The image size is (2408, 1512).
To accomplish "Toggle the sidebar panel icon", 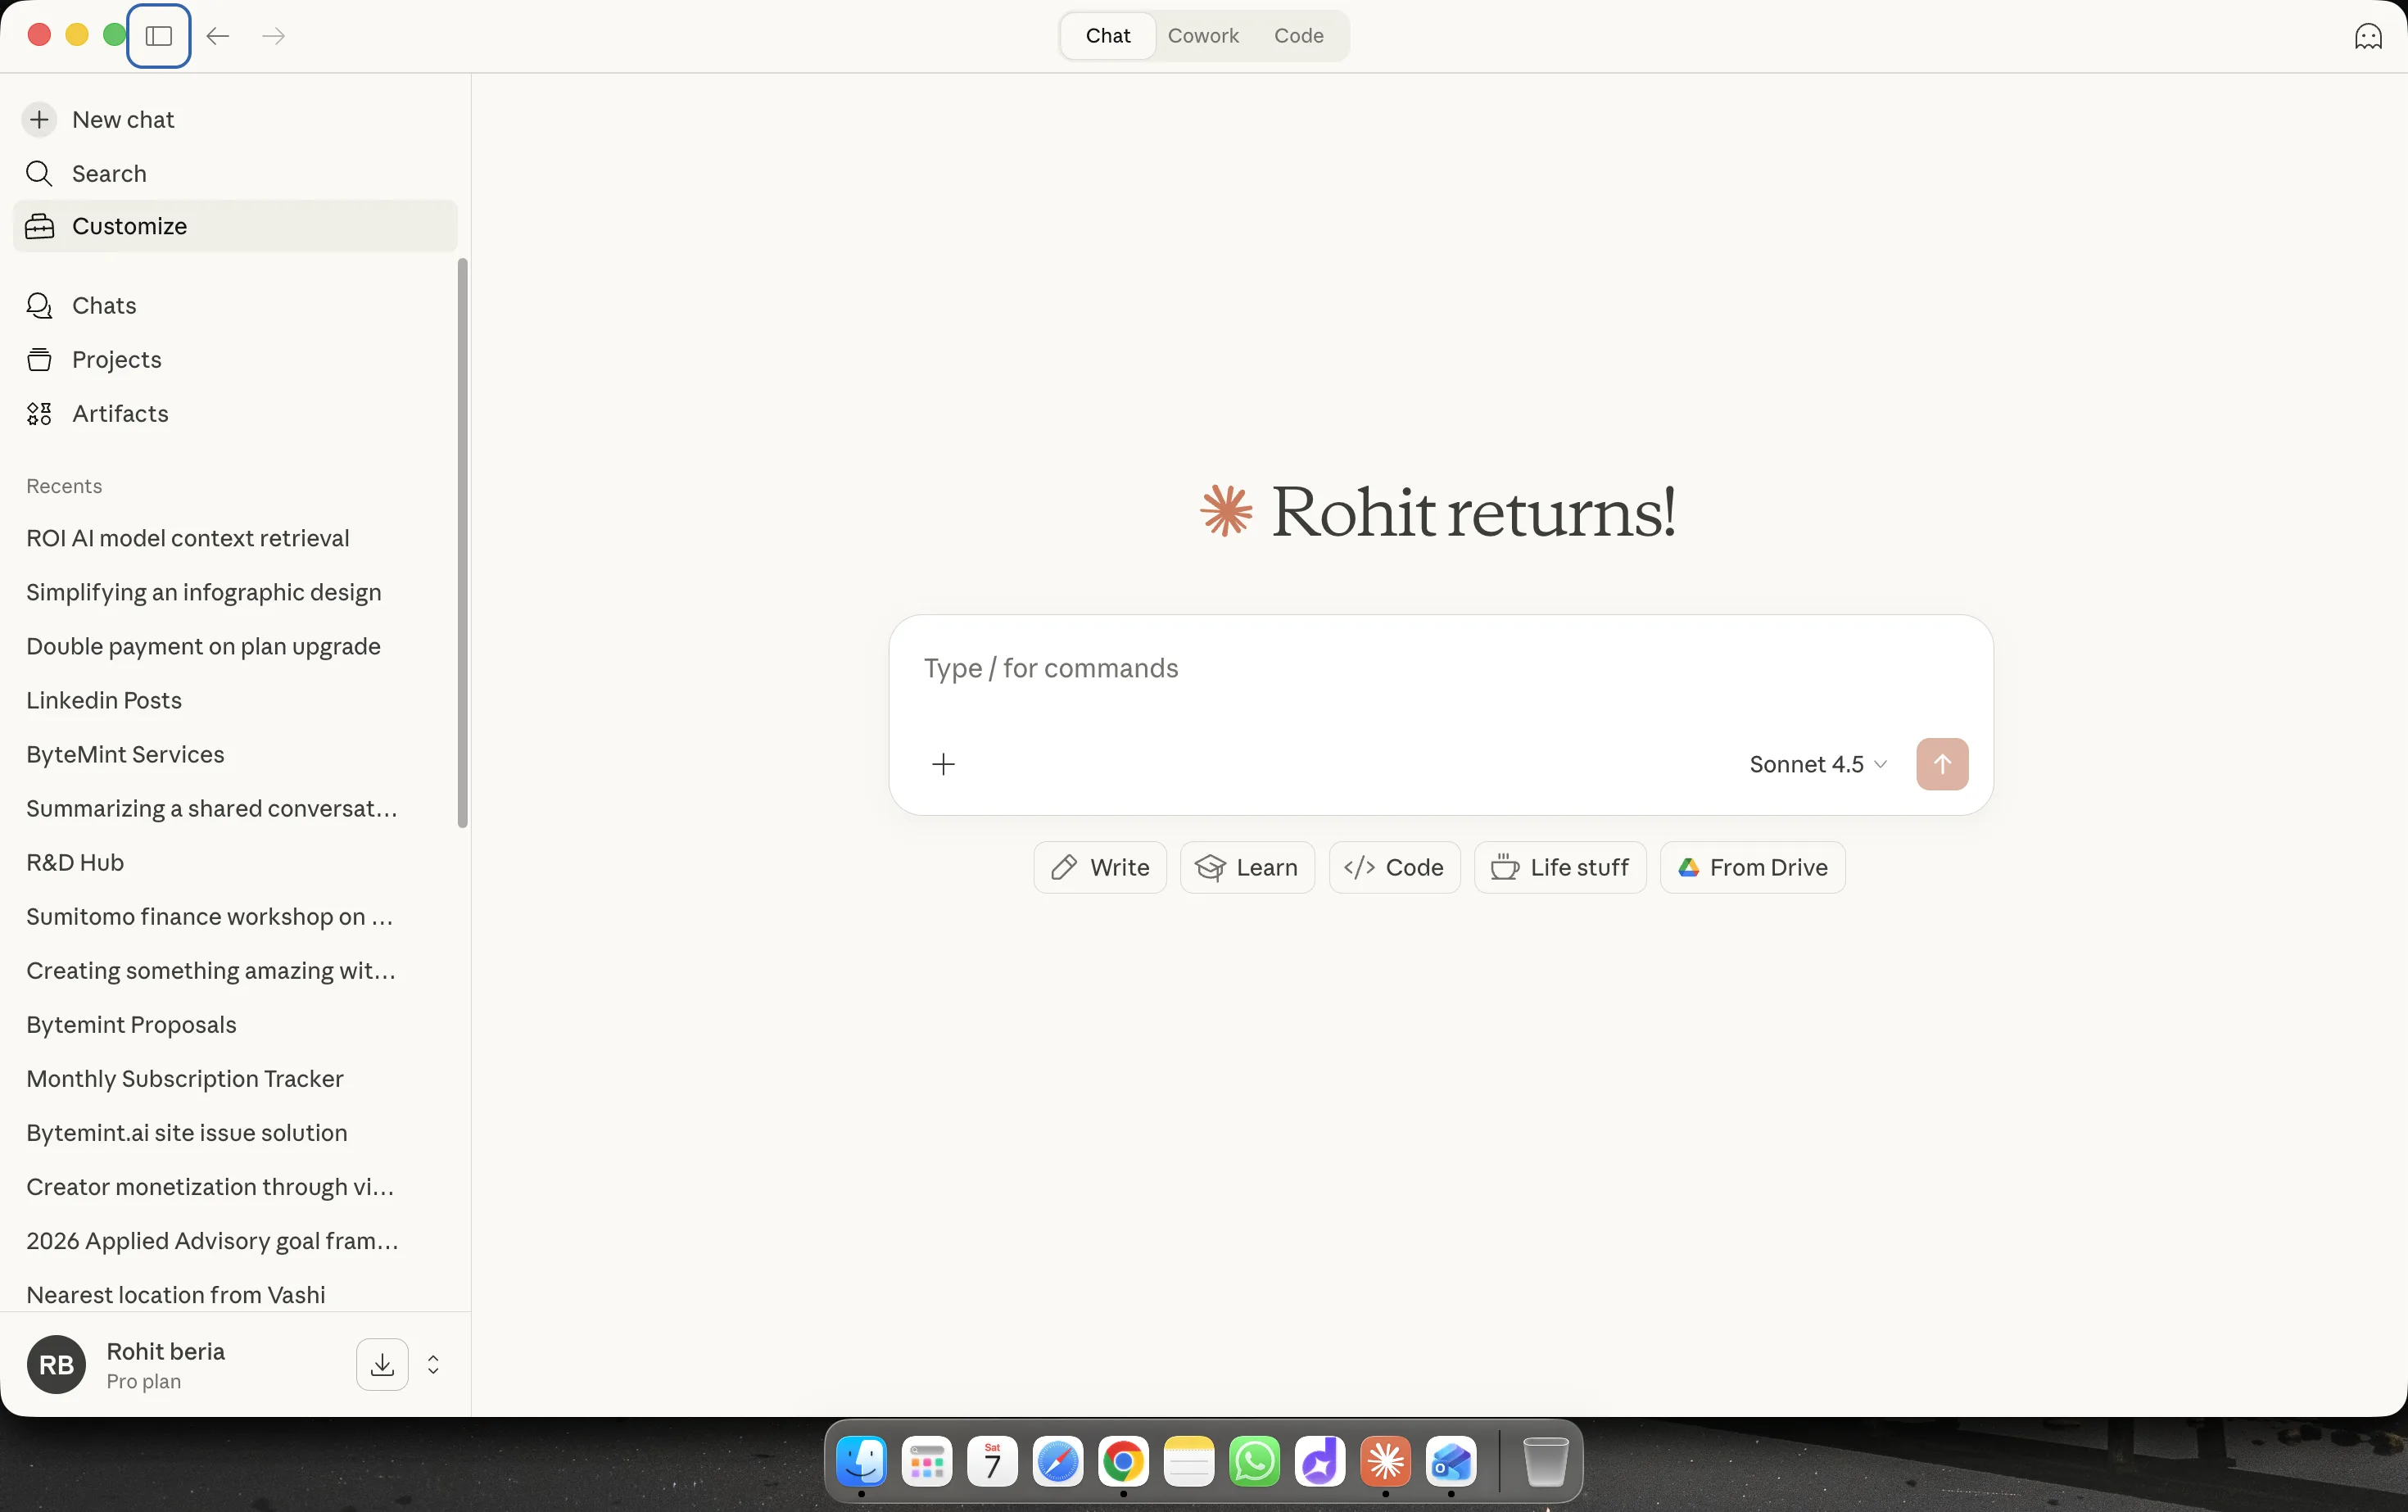I will [159, 36].
